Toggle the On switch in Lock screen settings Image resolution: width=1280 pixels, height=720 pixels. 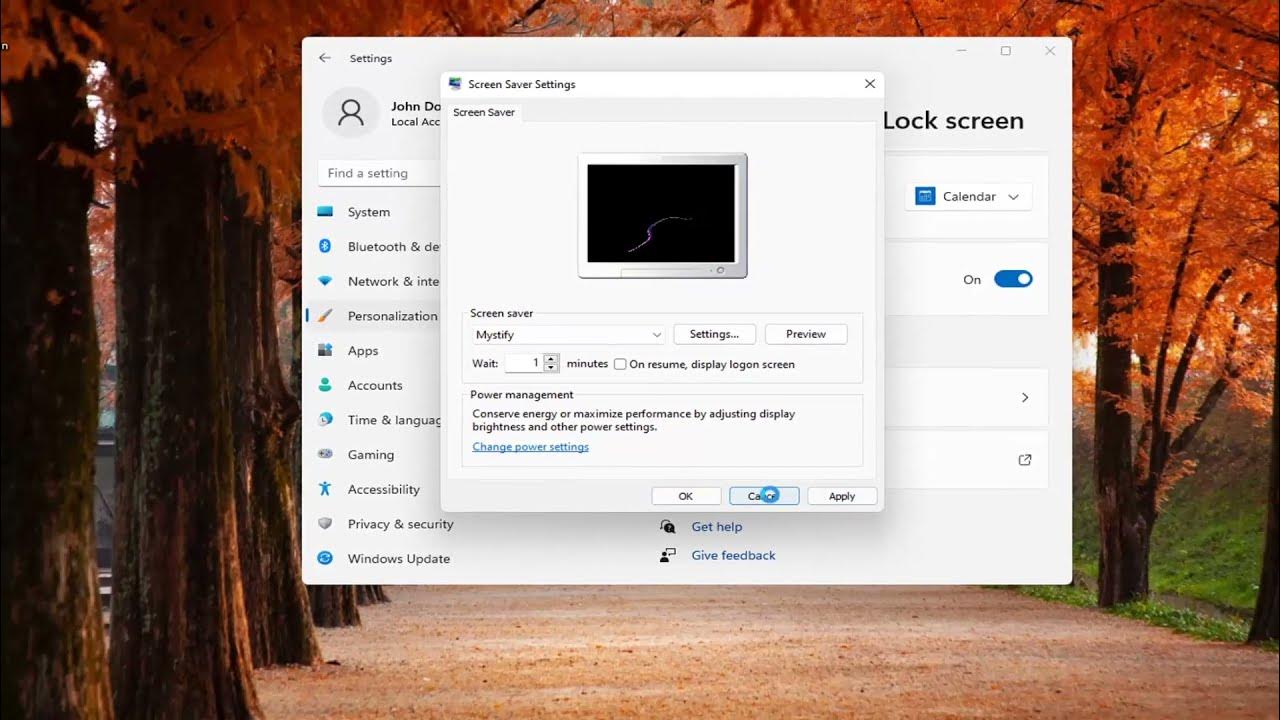pos(1013,279)
